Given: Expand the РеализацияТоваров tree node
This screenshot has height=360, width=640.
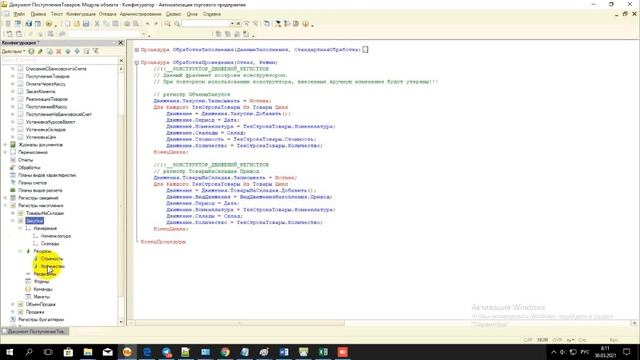Looking at the screenshot, I should point(13,99).
